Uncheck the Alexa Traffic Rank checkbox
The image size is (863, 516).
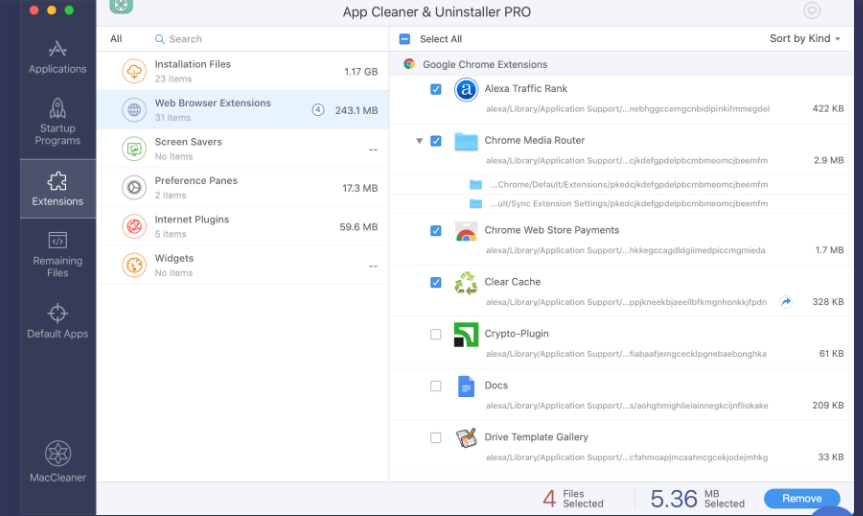pos(436,89)
